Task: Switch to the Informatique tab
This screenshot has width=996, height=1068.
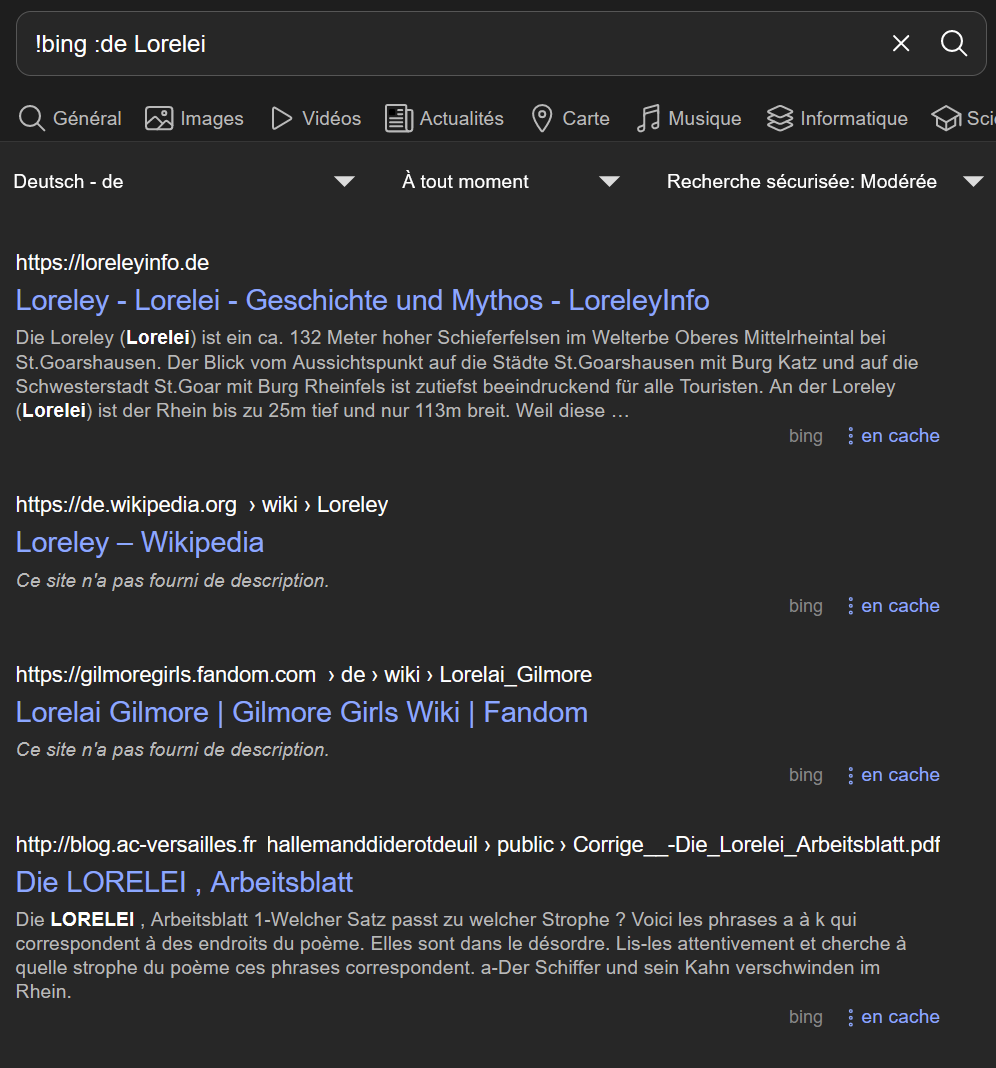Action: coord(837,118)
